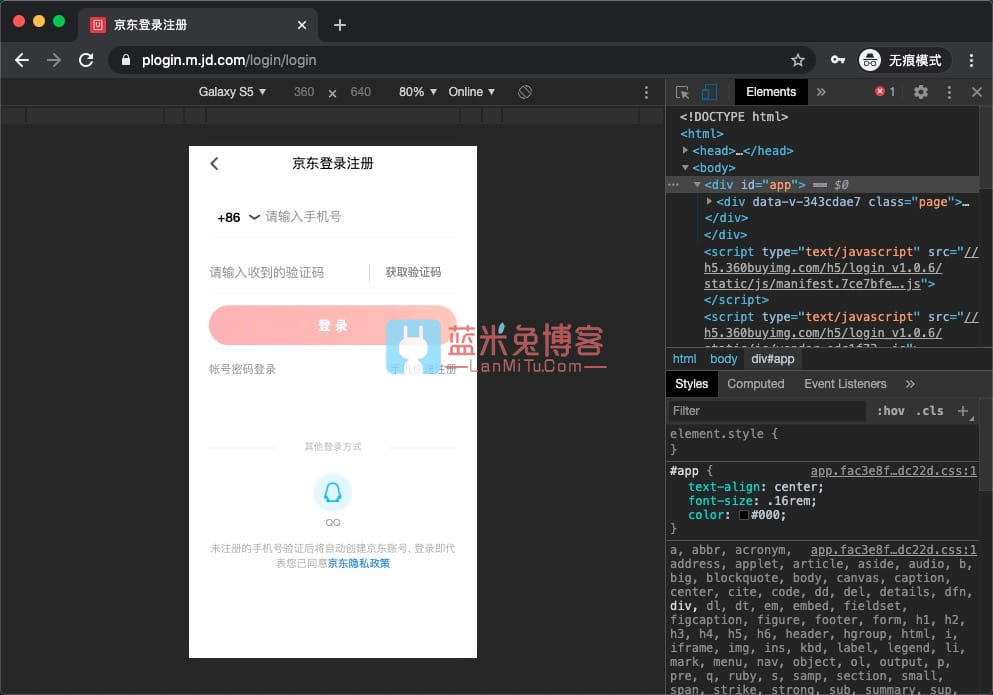Close the DevTools panel
The image size is (993, 695).
[977, 92]
